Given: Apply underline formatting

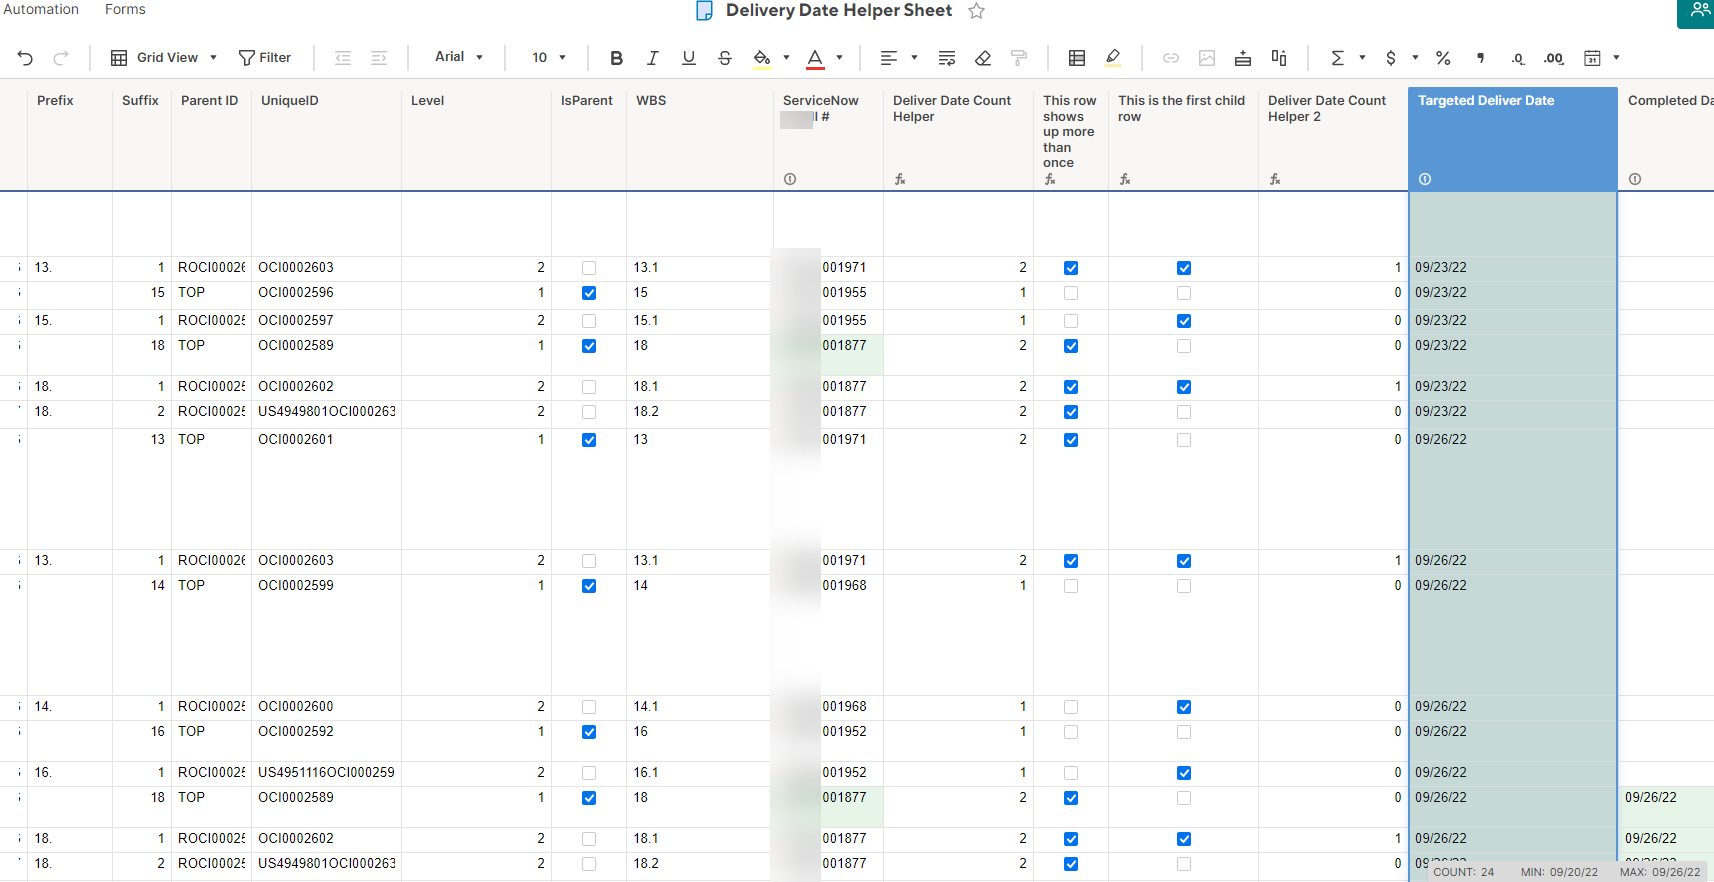Looking at the screenshot, I should (689, 58).
